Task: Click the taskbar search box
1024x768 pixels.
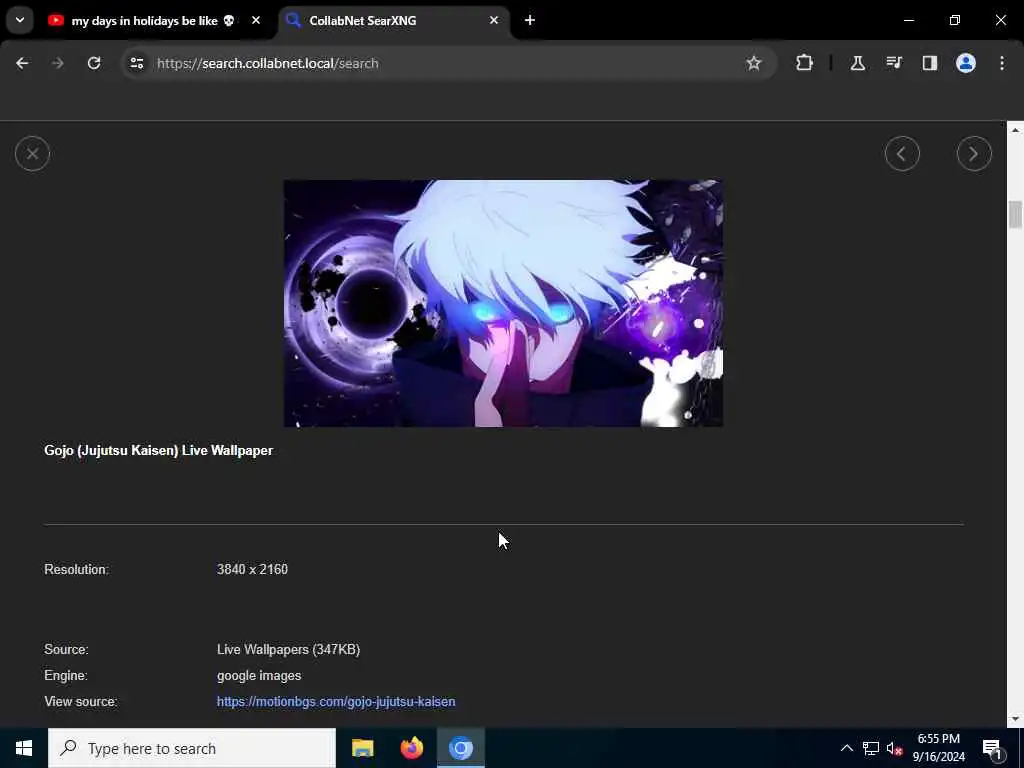Action: (x=192, y=748)
